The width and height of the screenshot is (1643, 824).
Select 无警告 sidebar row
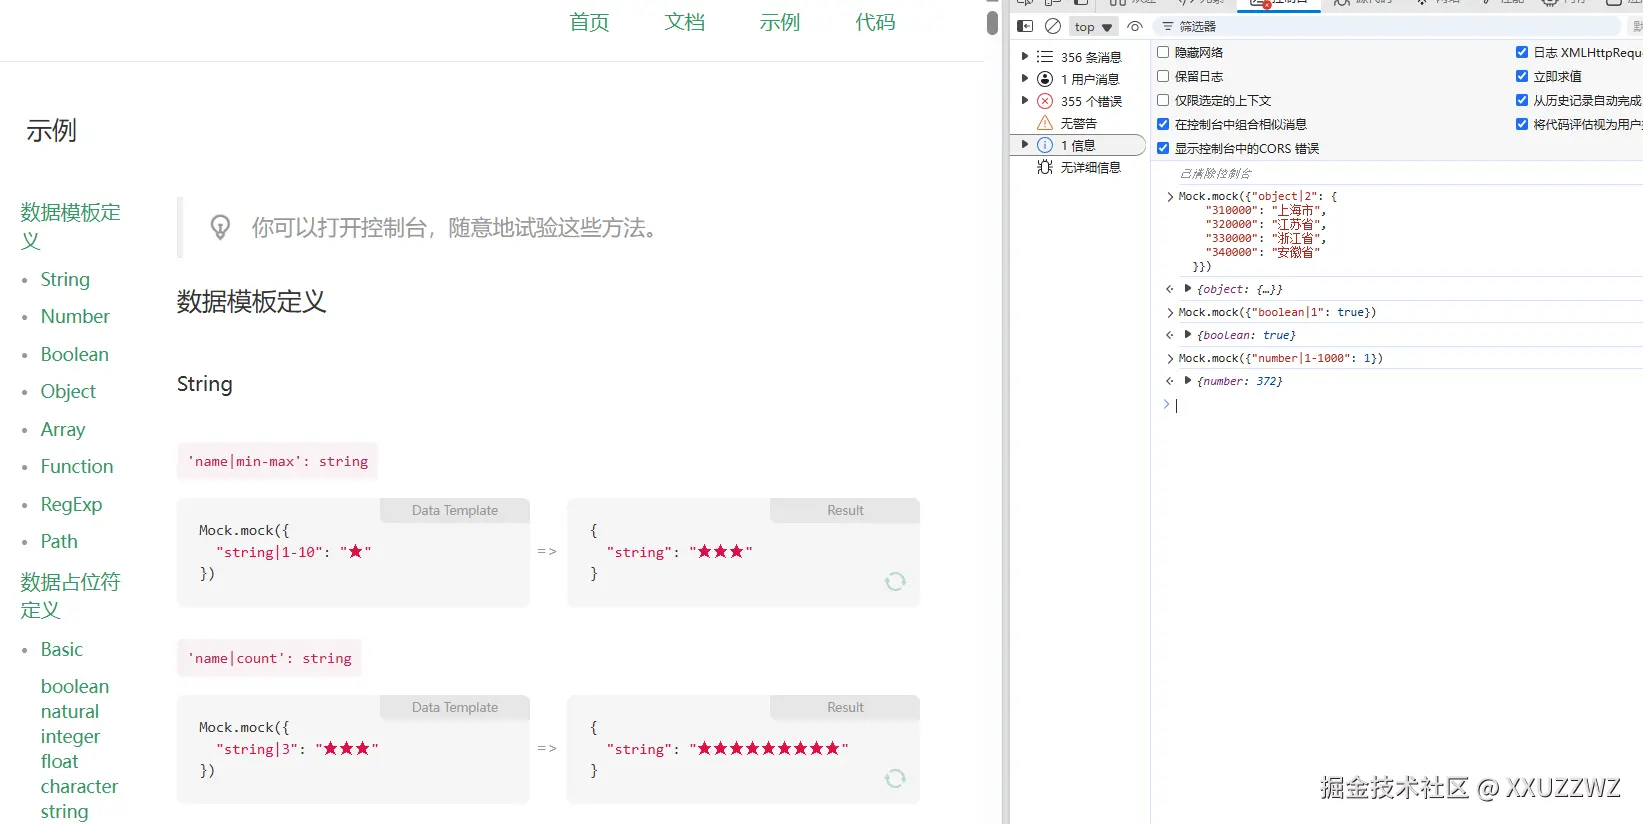click(x=1078, y=123)
